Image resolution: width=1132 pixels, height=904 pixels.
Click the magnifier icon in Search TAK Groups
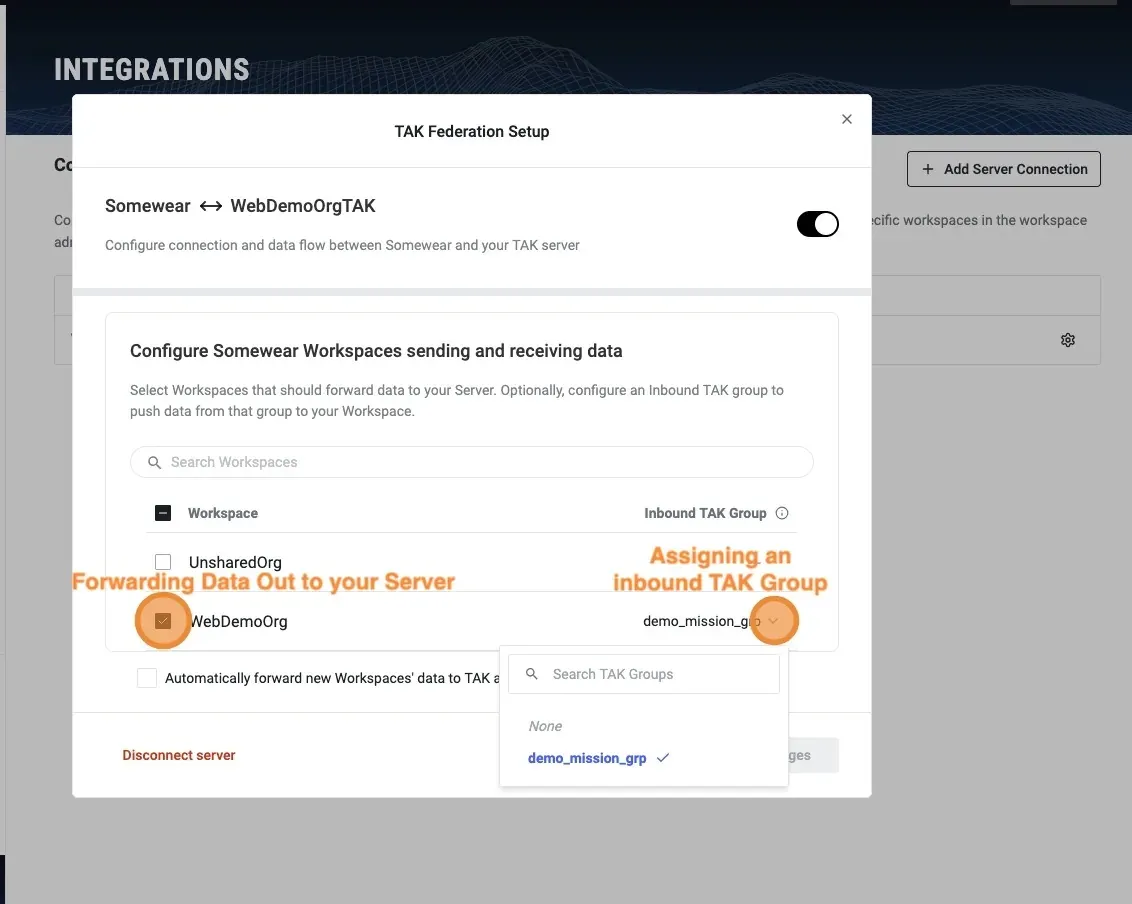(x=531, y=674)
